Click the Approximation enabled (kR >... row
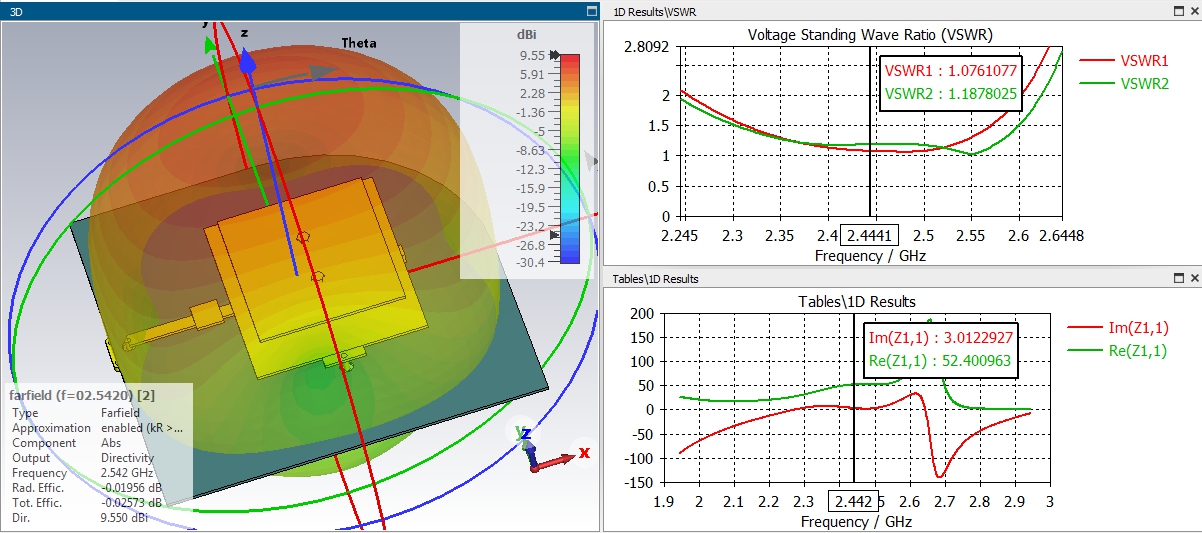The width and height of the screenshot is (1202, 533). (x=97, y=428)
